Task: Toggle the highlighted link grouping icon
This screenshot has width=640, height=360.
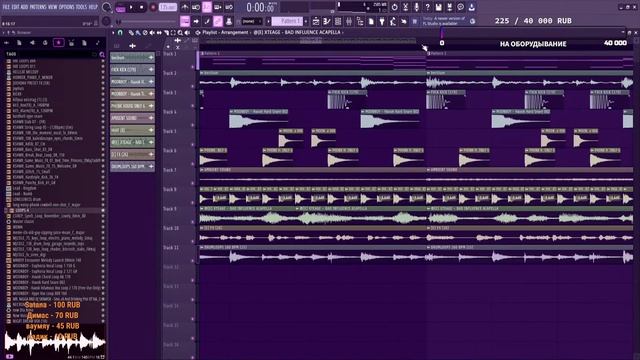Action: click(218, 21)
